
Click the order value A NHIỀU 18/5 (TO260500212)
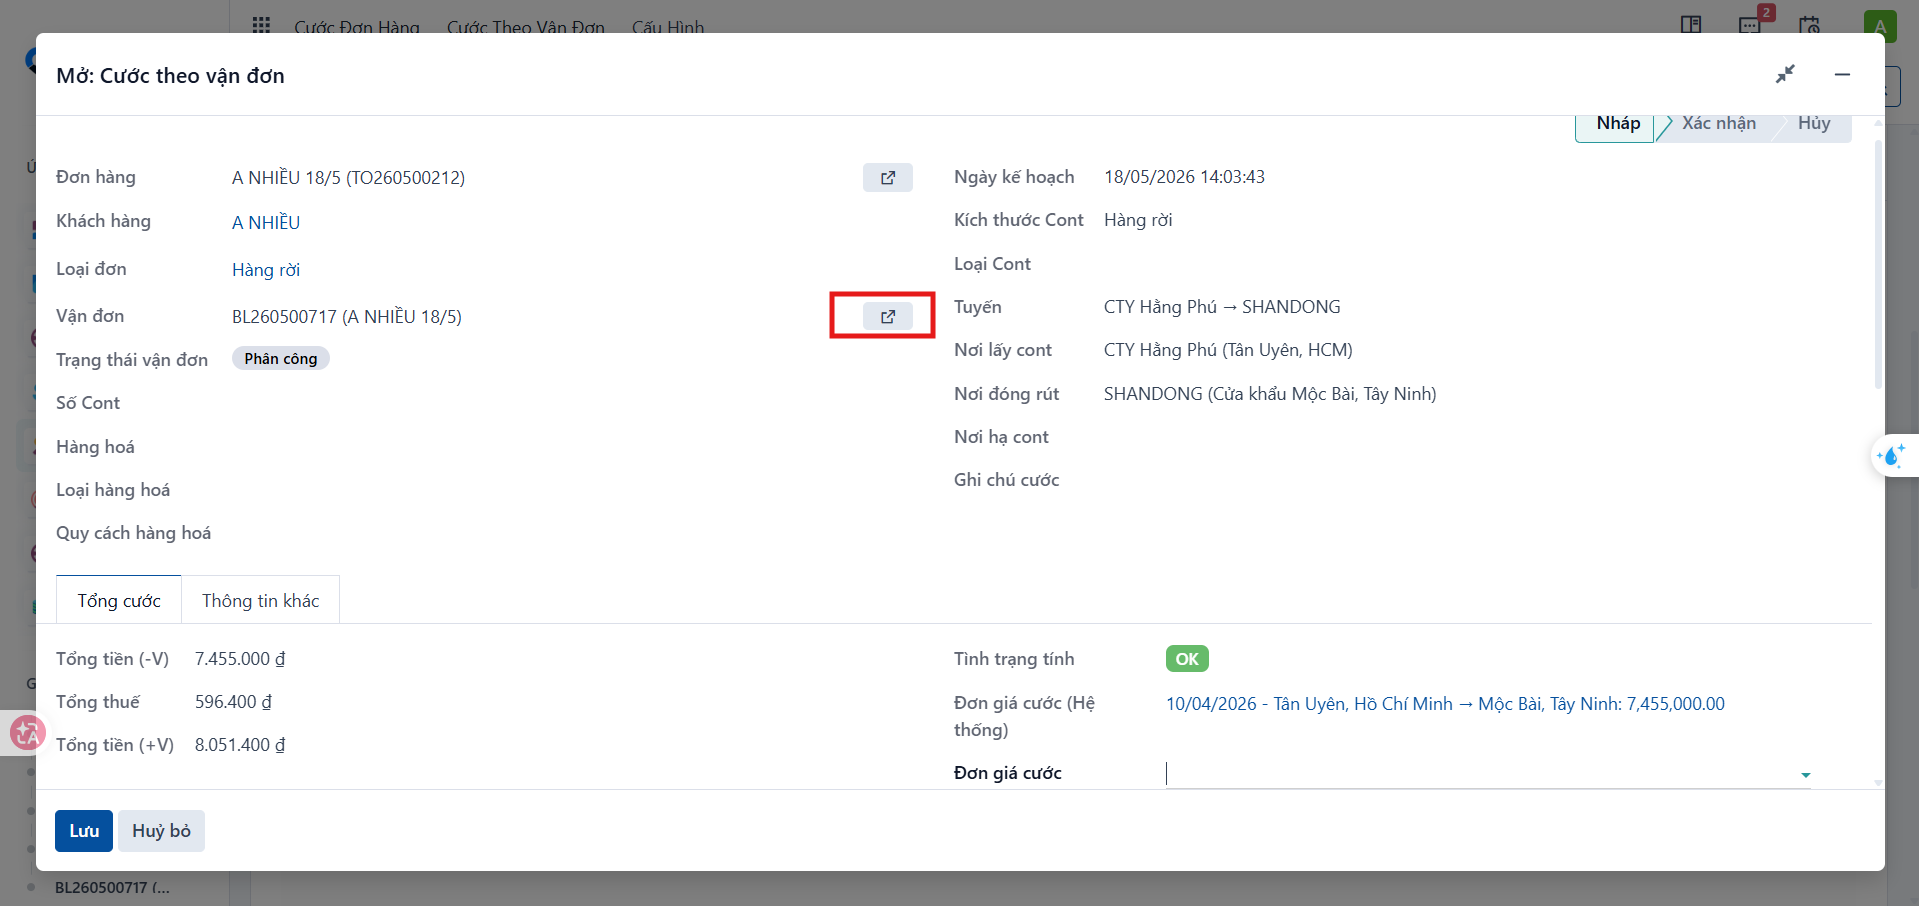point(348,178)
